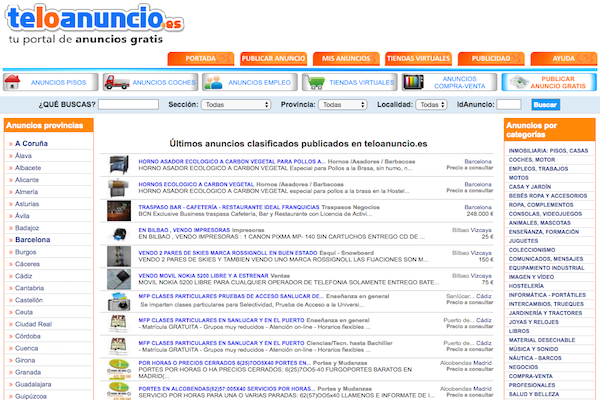Open Joyas y Relojes category

click(x=533, y=322)
